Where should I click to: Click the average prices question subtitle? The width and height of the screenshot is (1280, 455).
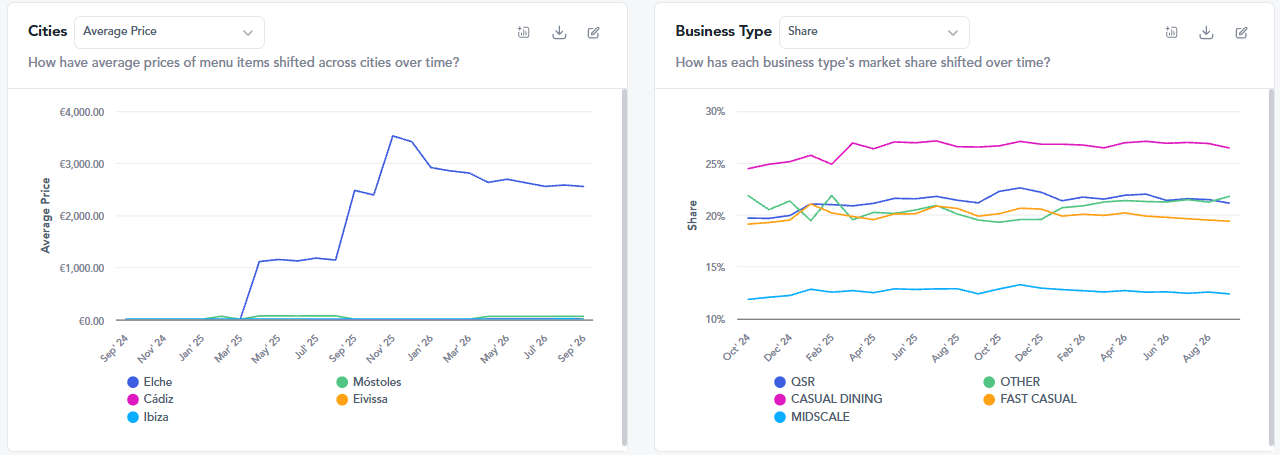point(244,62)
